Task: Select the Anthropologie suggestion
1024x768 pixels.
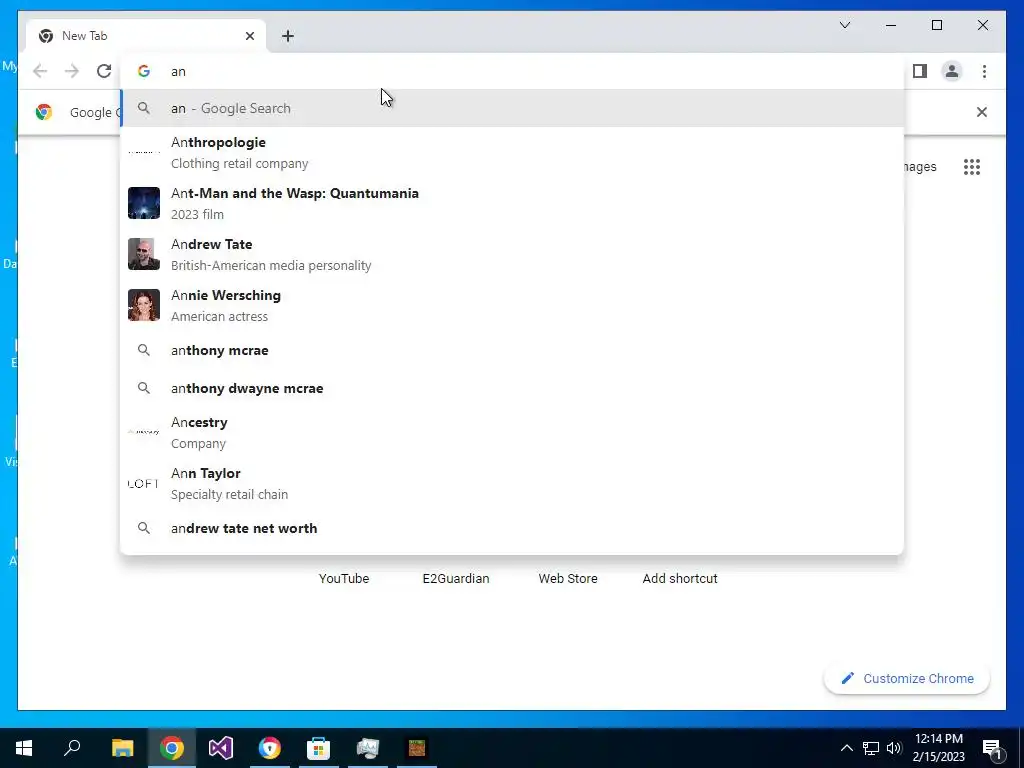Action: (512, 153)
